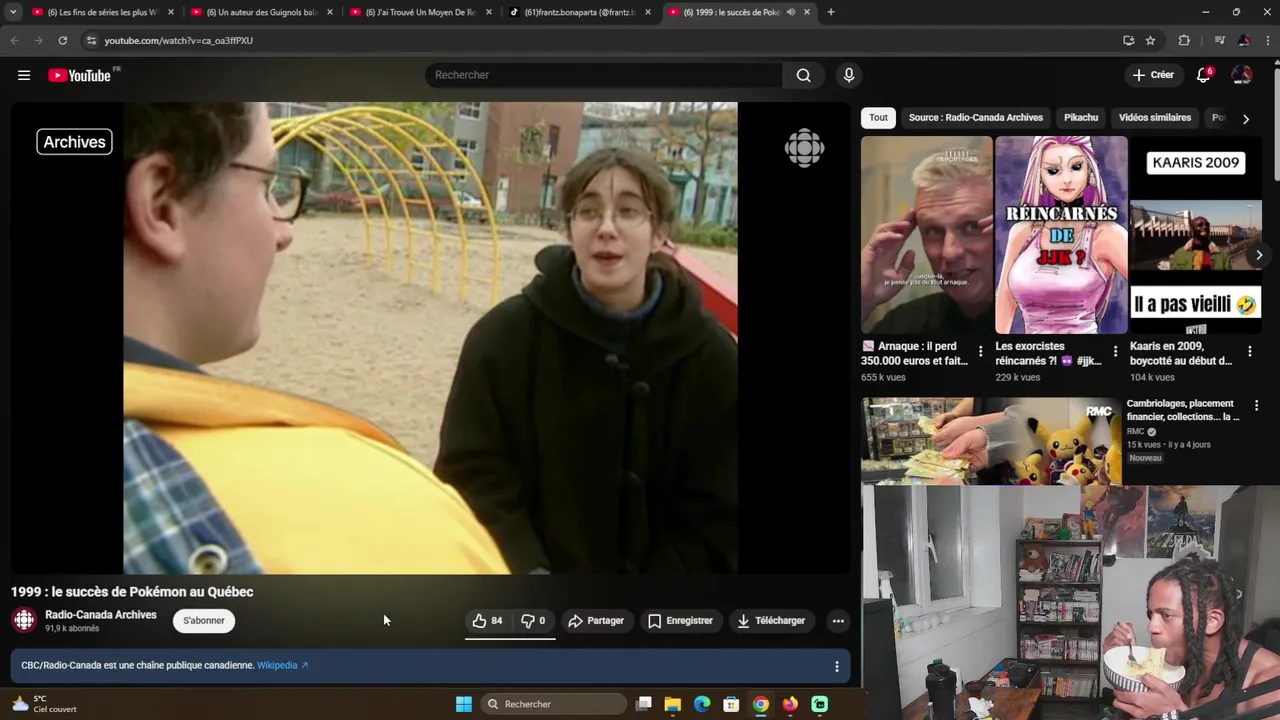Click the Créer button
1280x720 pixels.
click(1153, 75)
